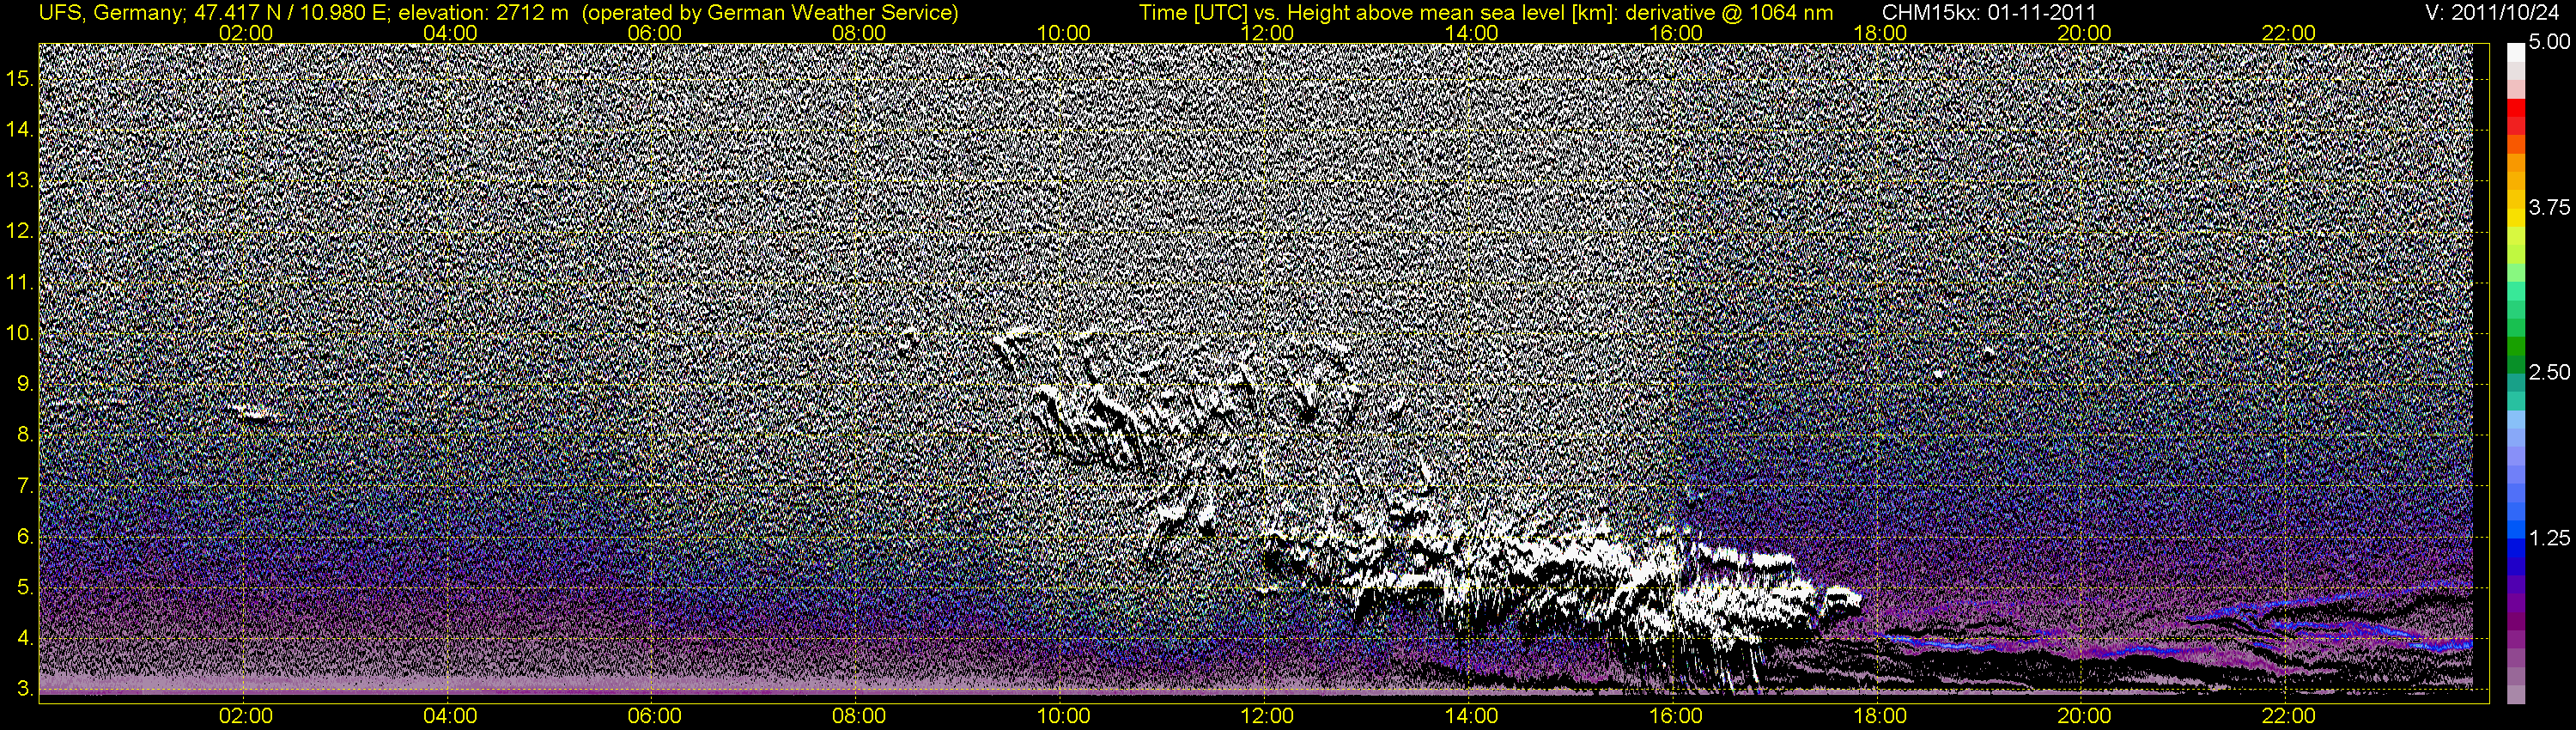Image resolution: width=2576 pixels, height=730 pixels.
Task: Click the "6." height axis label
Action: 24,538
